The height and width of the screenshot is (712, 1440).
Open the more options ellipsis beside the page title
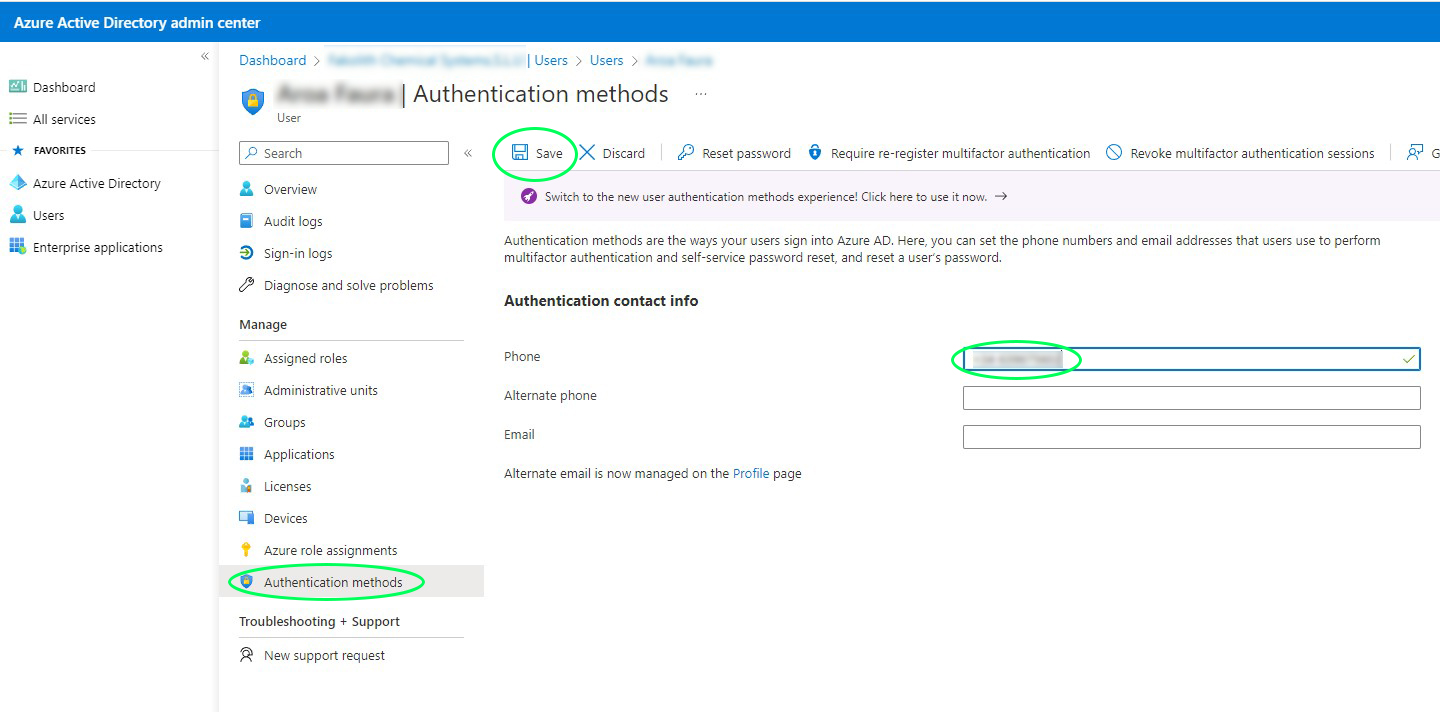tap(701, 94)
